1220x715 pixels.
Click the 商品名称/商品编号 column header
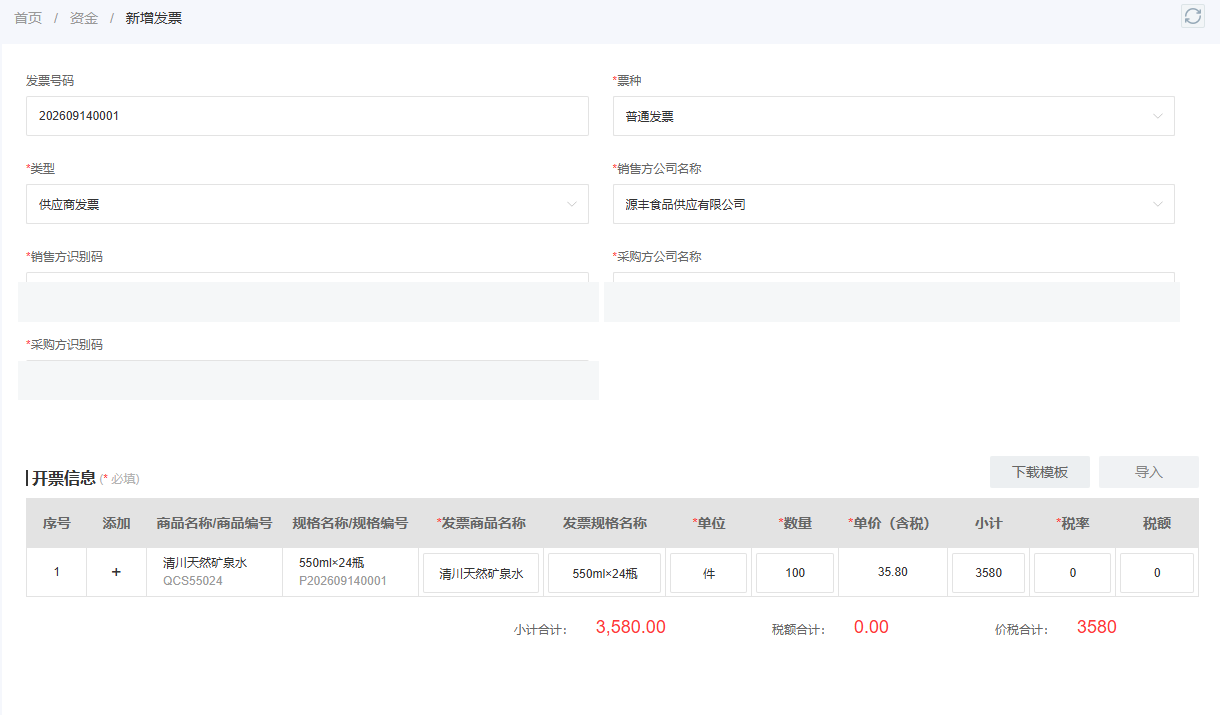coord(215,523)
